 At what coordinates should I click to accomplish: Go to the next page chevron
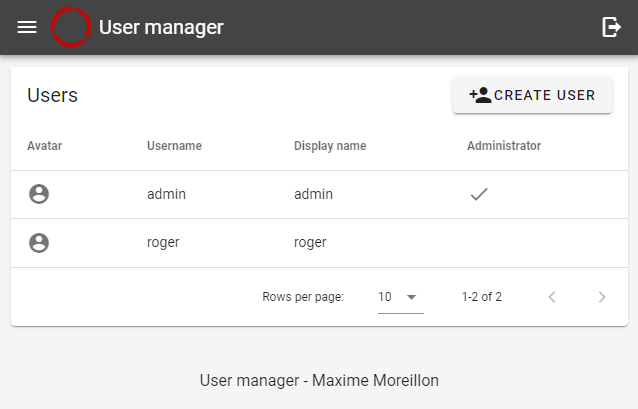click(602, 297)
